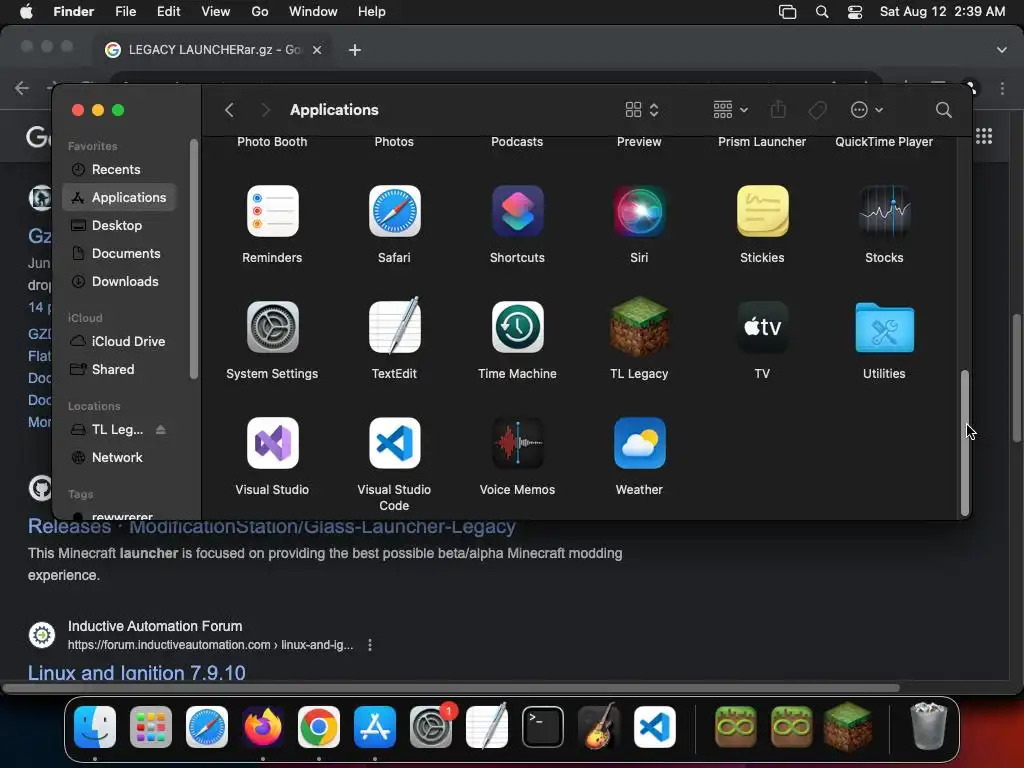The image size is (1024, 768).
Task: Click the Edit Tags toolbar button
Action: point(817,110)
